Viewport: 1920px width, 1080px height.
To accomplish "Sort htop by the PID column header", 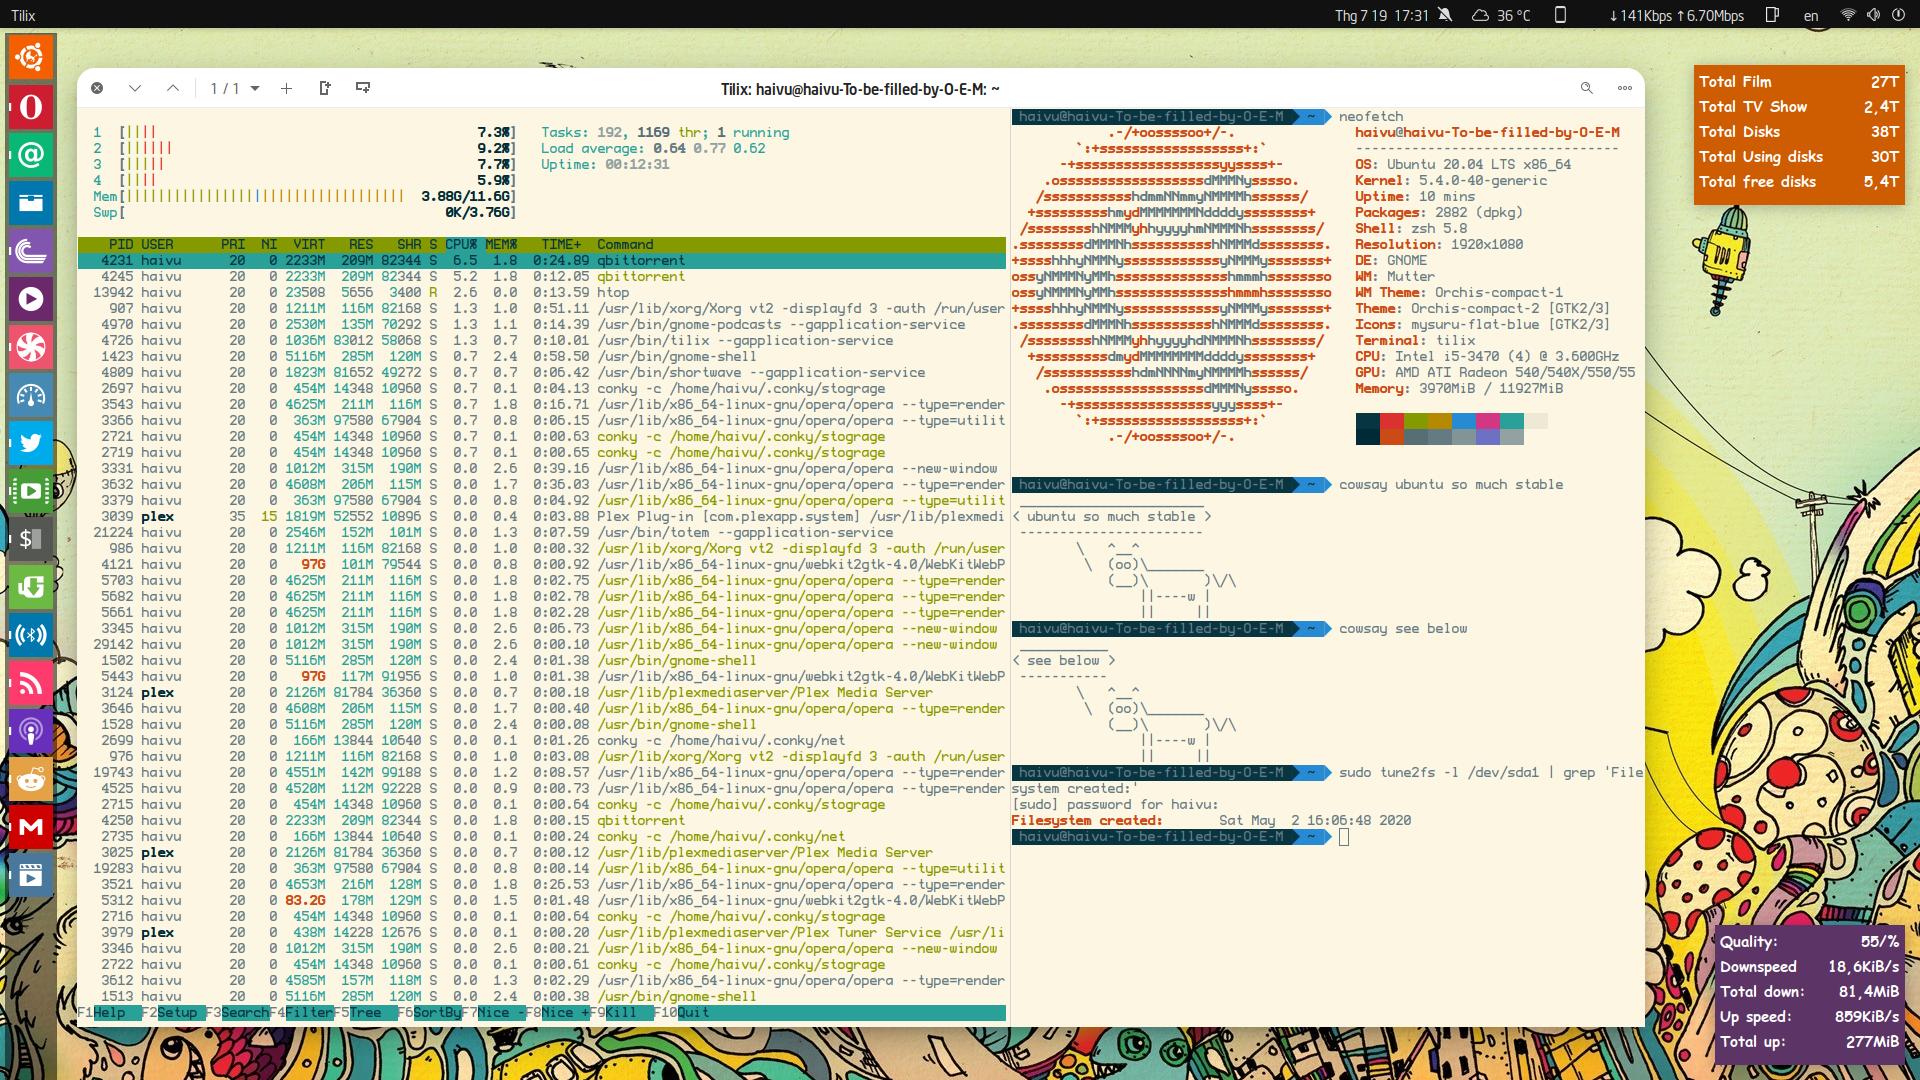I will 121,244.
